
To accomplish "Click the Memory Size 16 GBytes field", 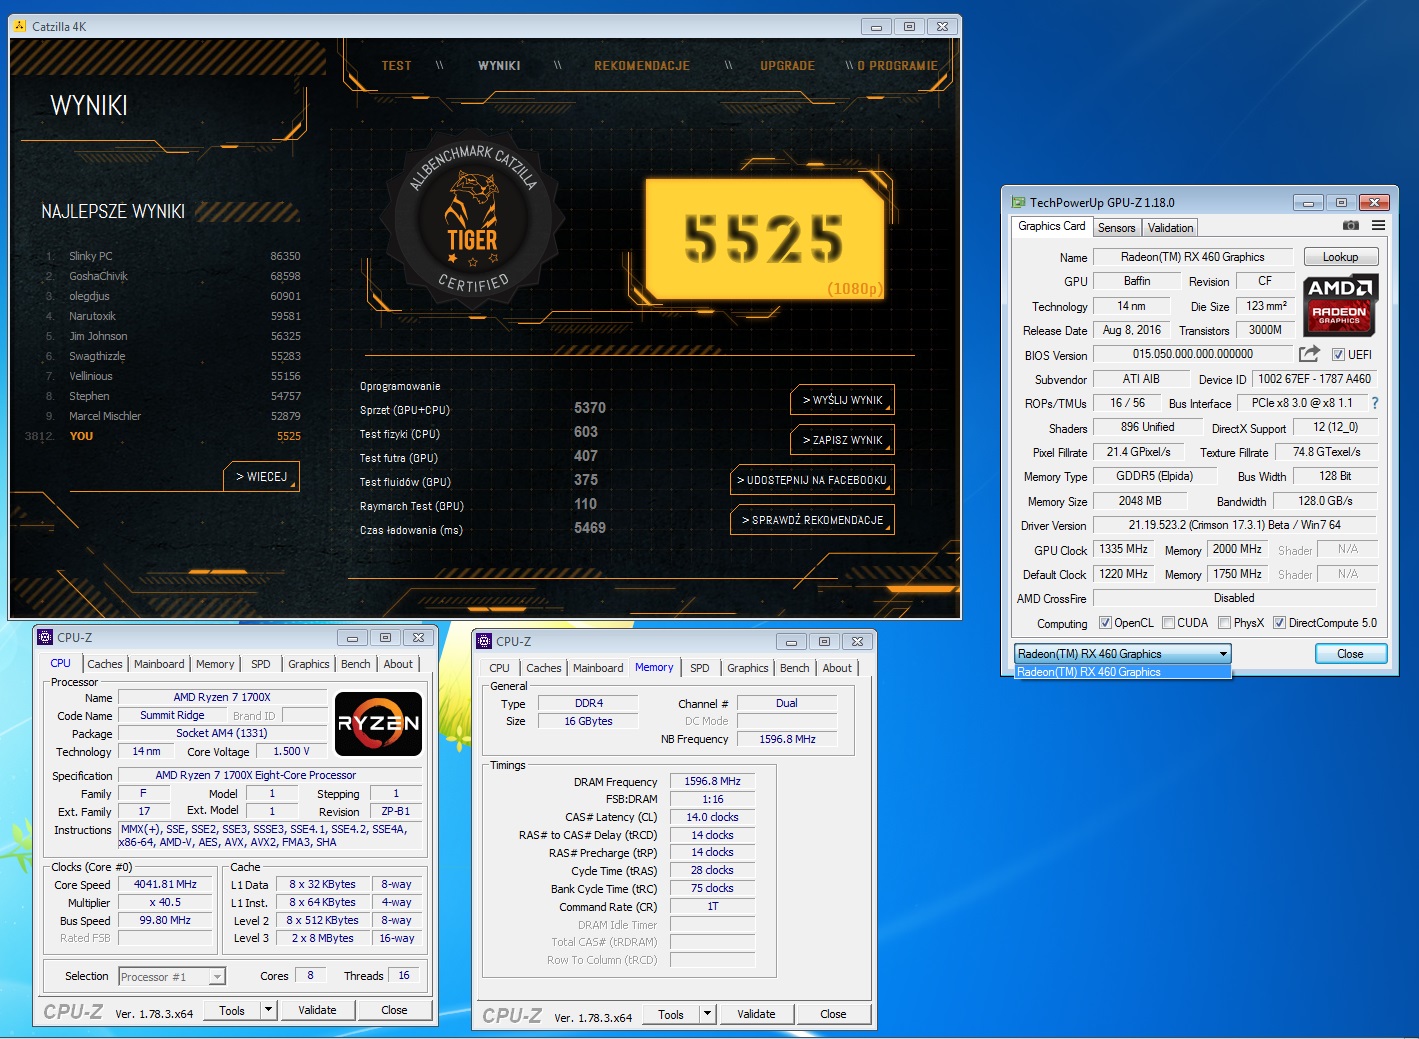I will [x=587, y=721].
